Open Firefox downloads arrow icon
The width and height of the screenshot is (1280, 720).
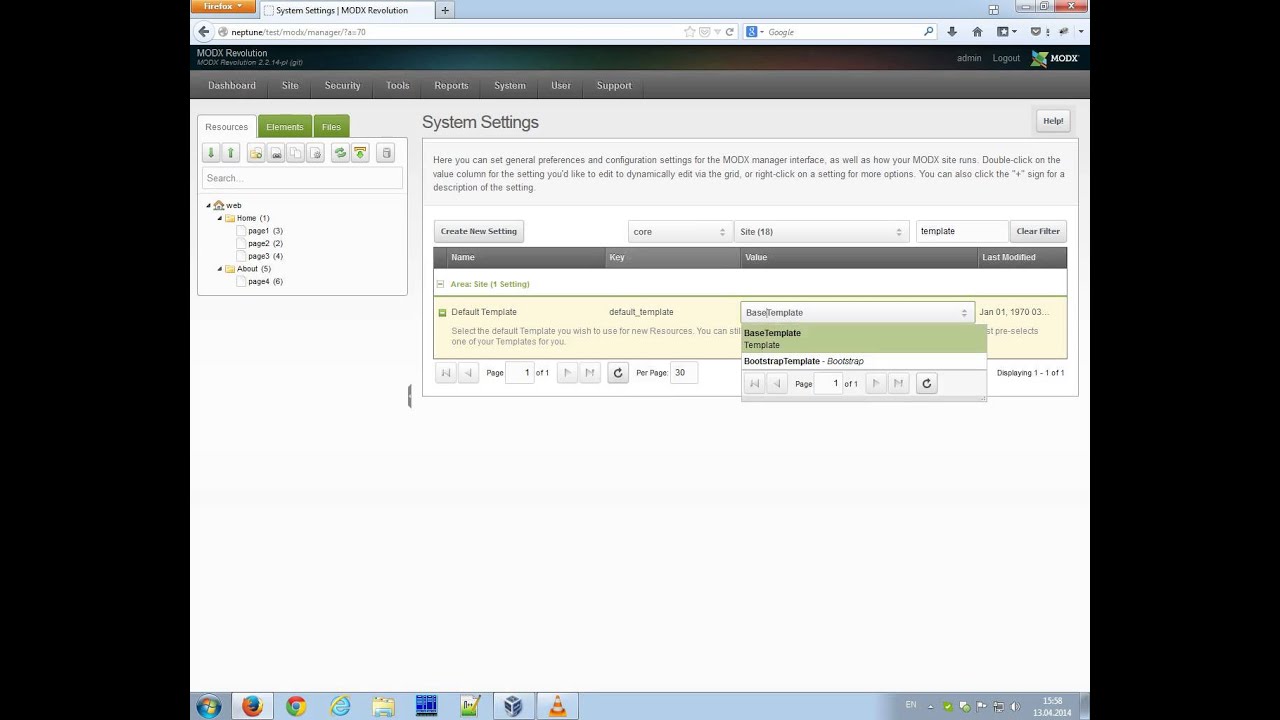[x=952, y=32]
